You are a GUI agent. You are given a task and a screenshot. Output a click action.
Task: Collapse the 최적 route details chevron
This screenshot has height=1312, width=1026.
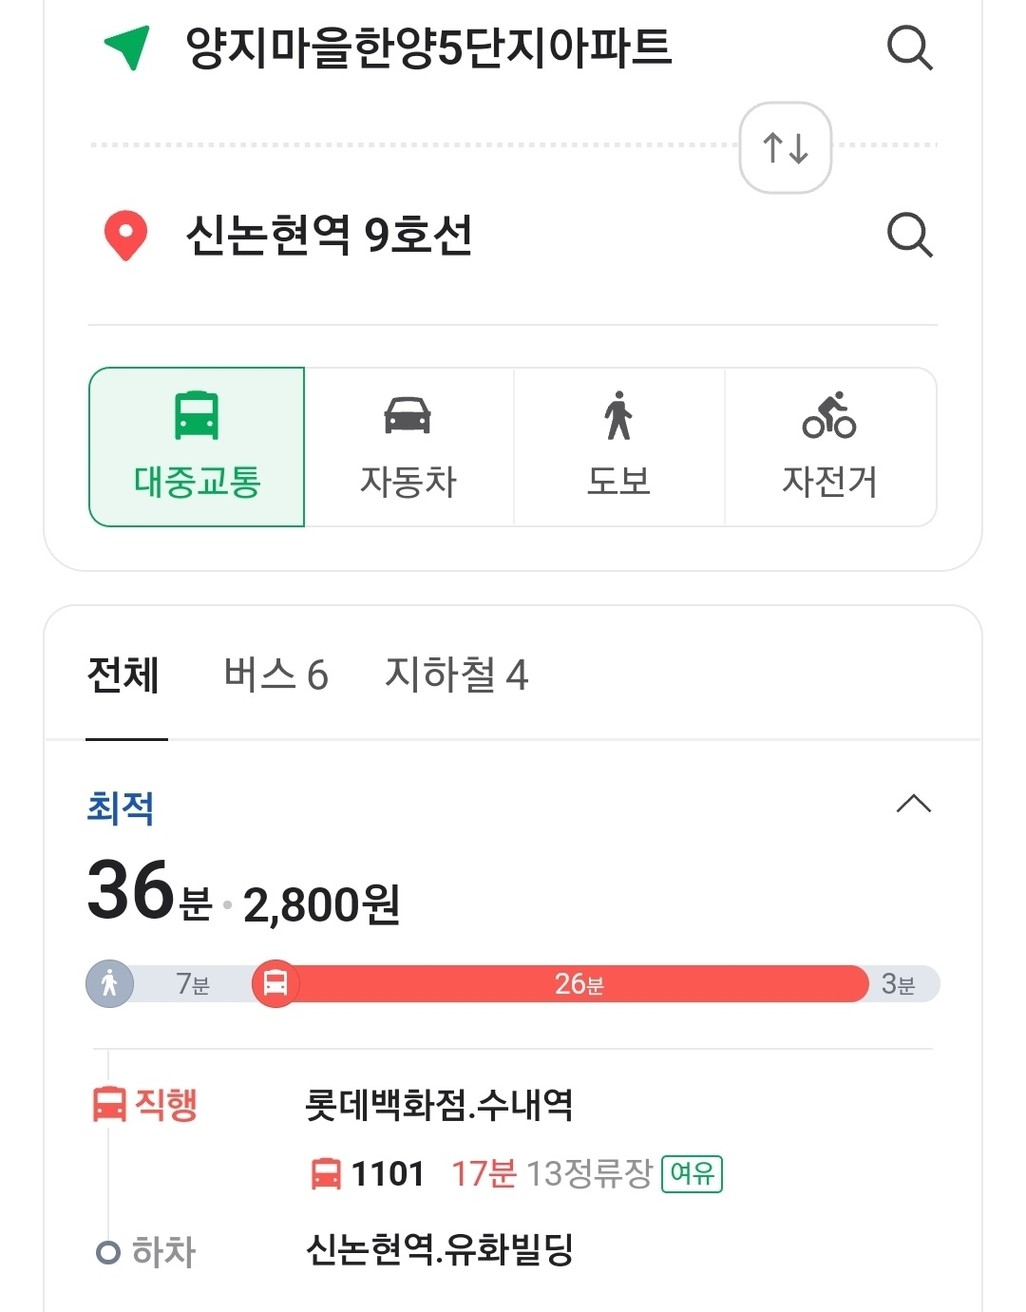tap(913, 804)
